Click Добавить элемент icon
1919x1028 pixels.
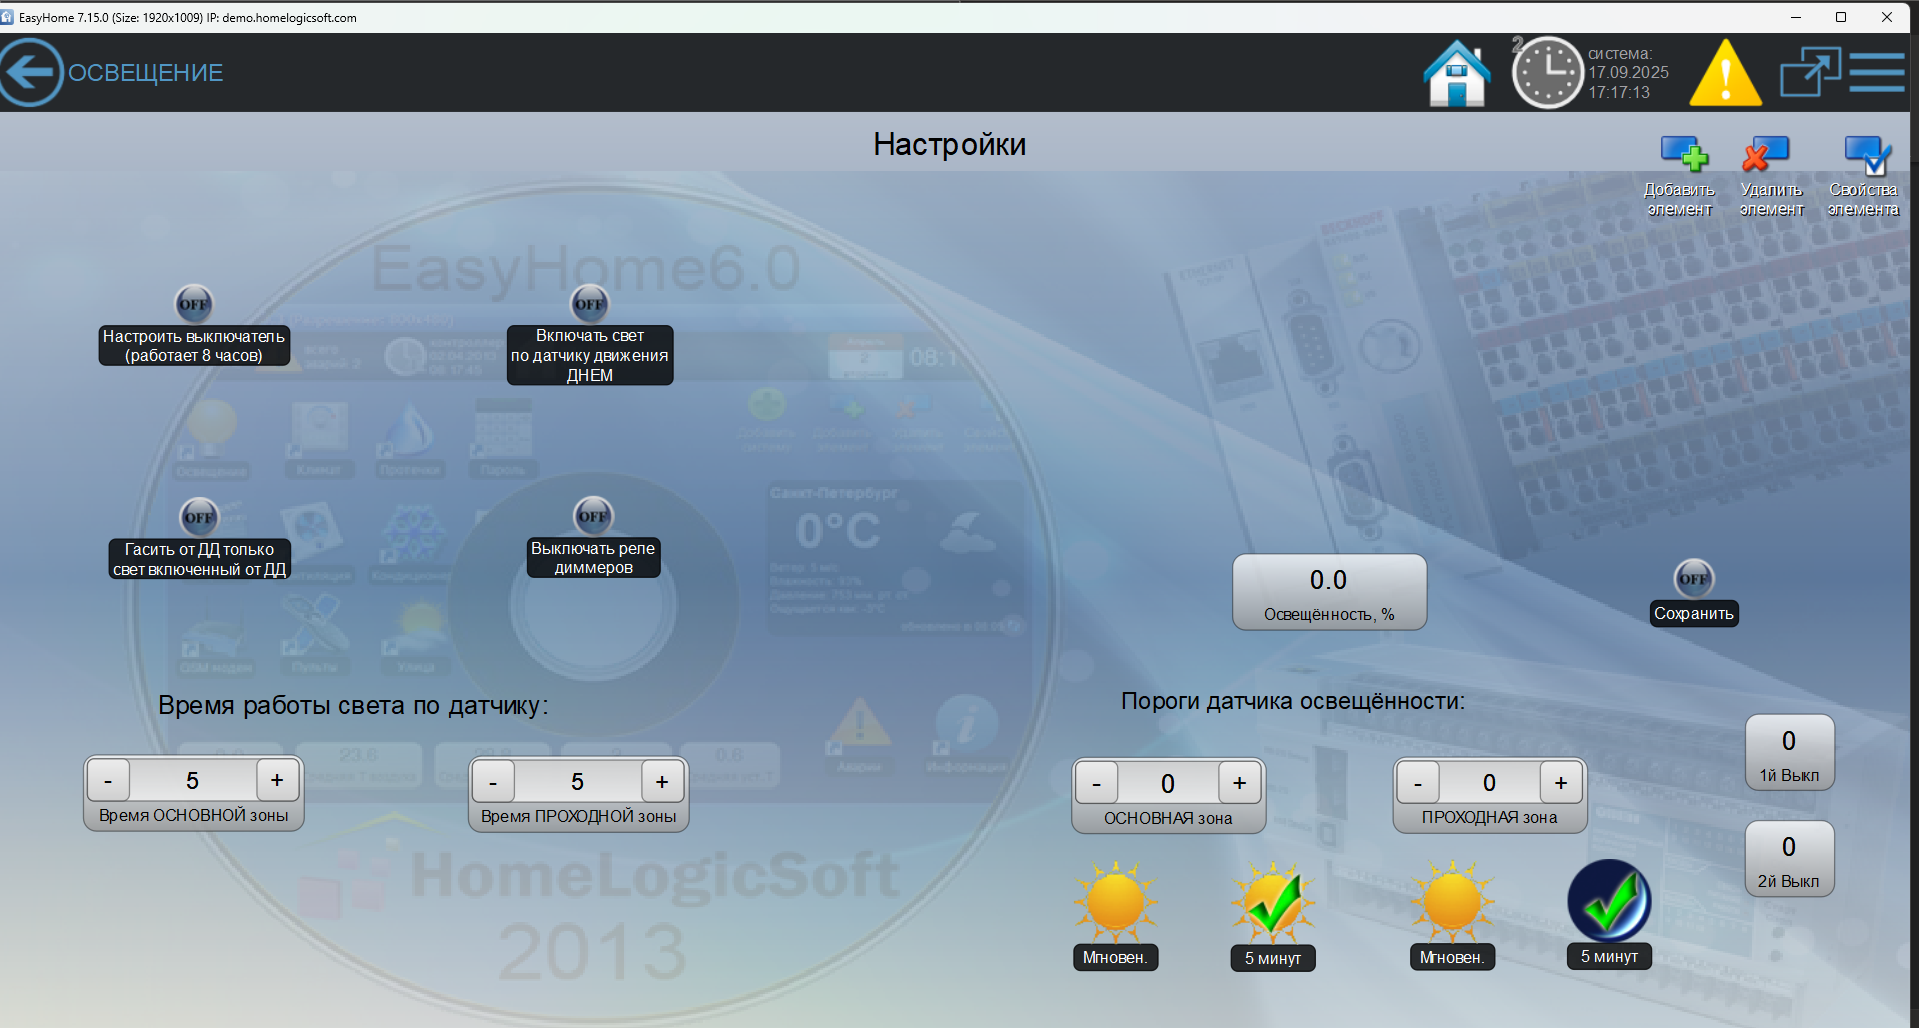1683,155
